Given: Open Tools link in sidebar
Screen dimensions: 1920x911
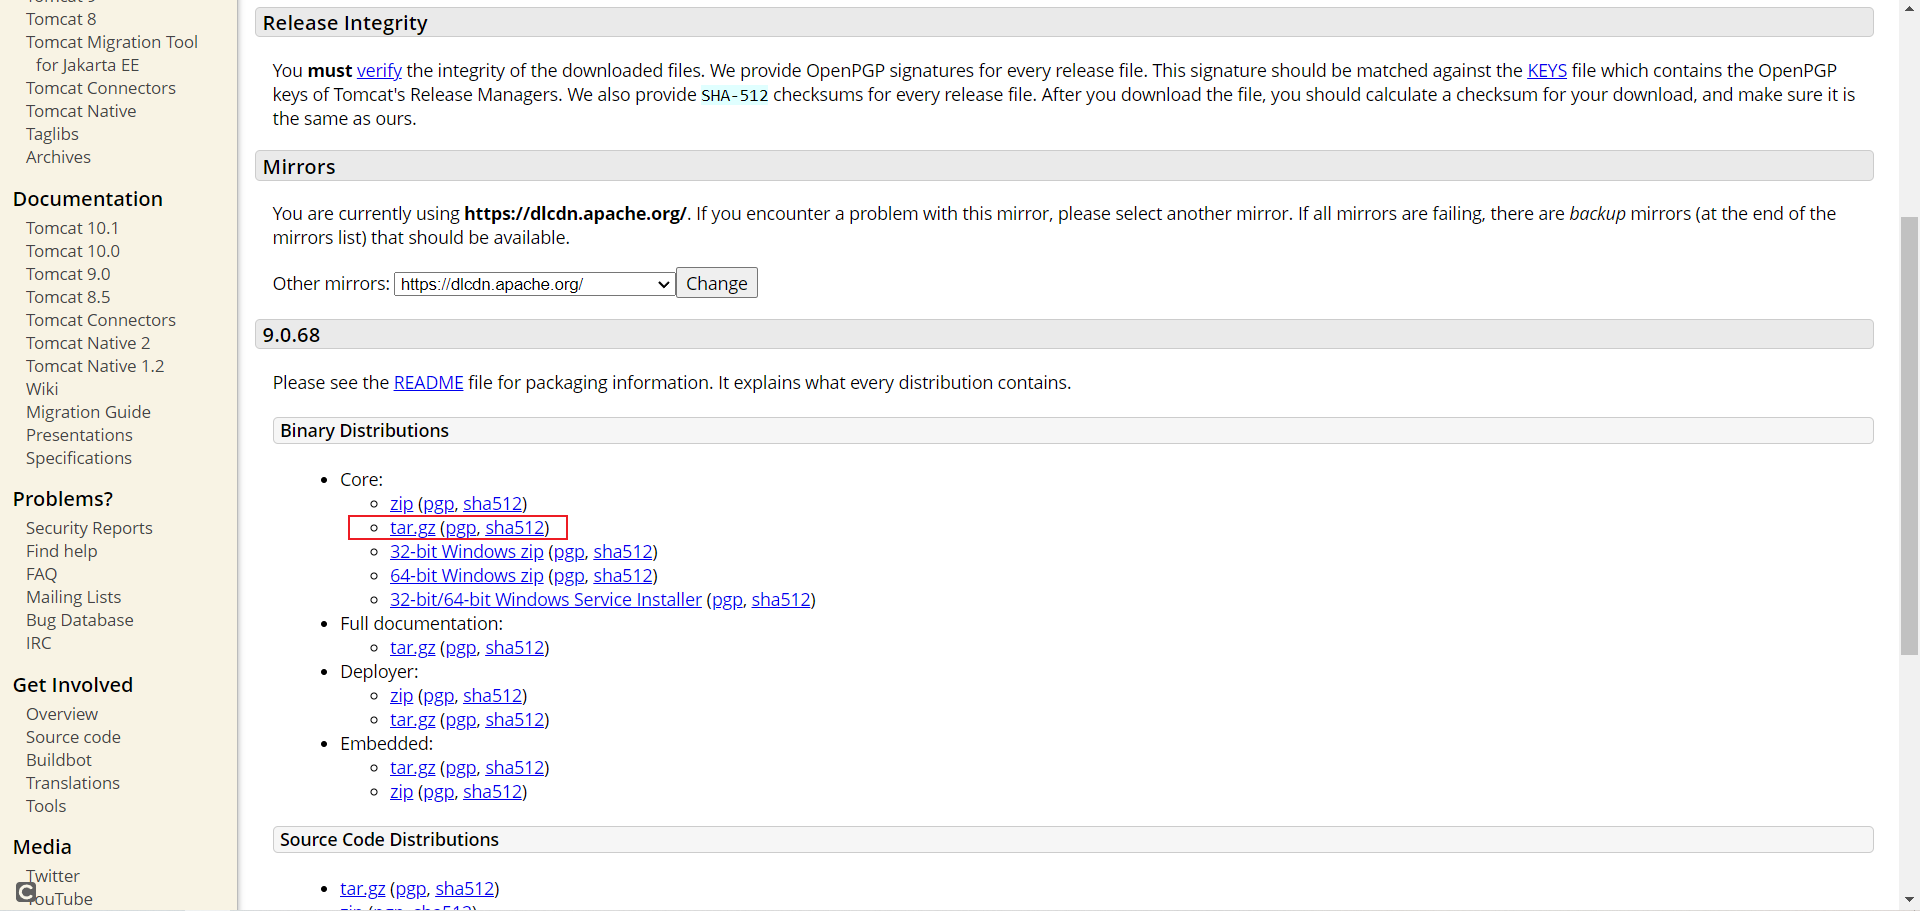Looking at the screenshot, I should coord(46,806).
